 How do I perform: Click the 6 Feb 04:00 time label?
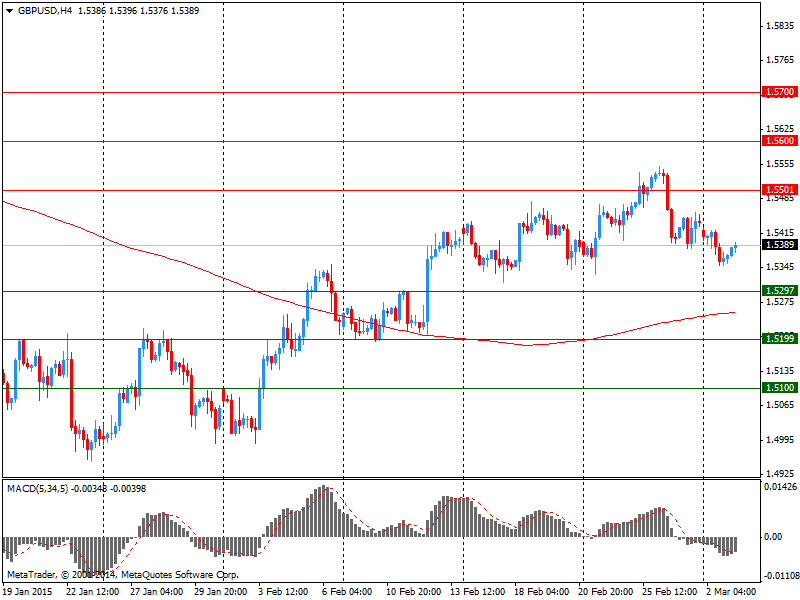point(347,592)
